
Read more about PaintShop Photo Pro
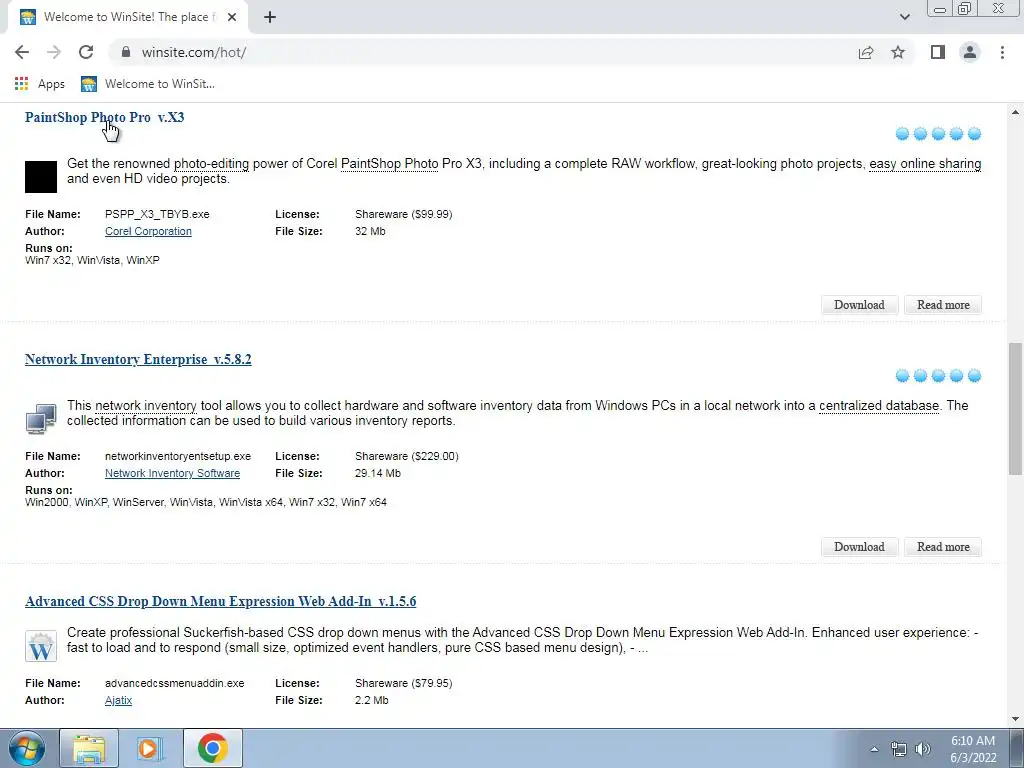(x=943, y=305)
